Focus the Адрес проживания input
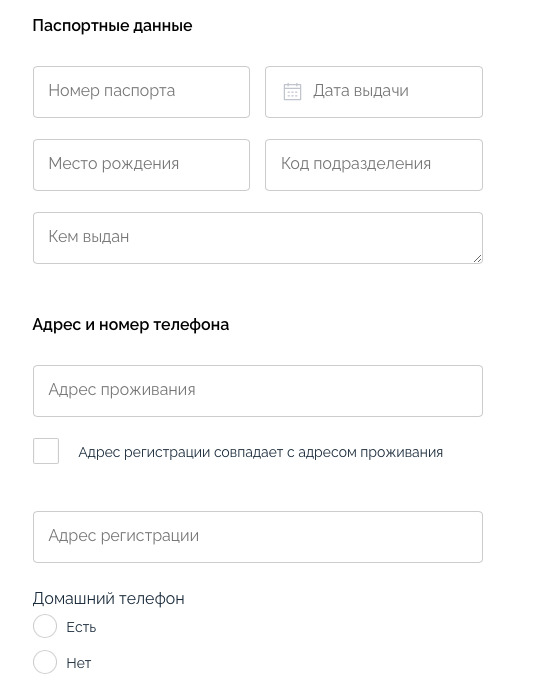The image size is (552, 688). (258, 391)
